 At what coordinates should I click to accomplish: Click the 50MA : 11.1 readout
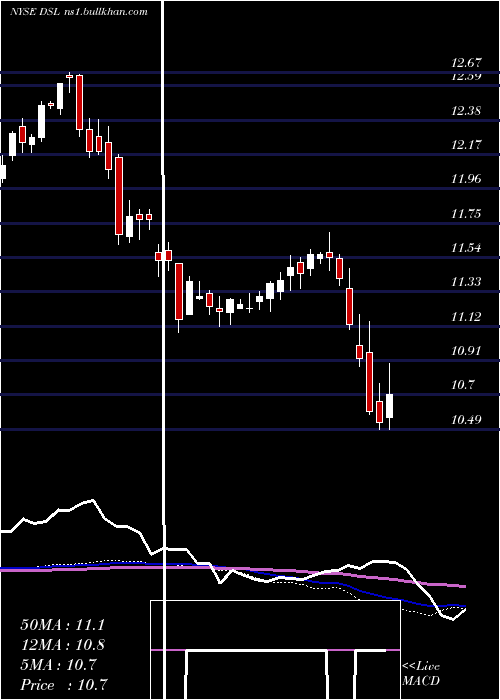point(62,625)
